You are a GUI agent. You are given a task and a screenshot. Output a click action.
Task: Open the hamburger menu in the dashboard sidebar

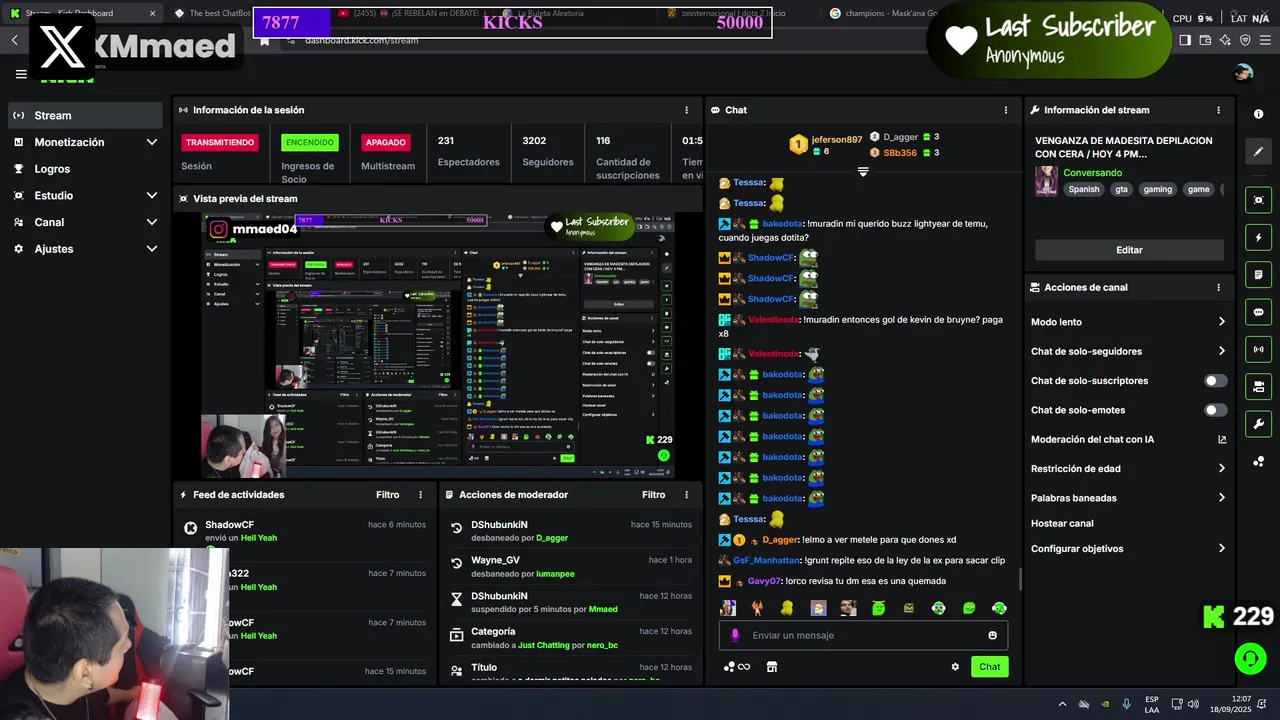21,74
